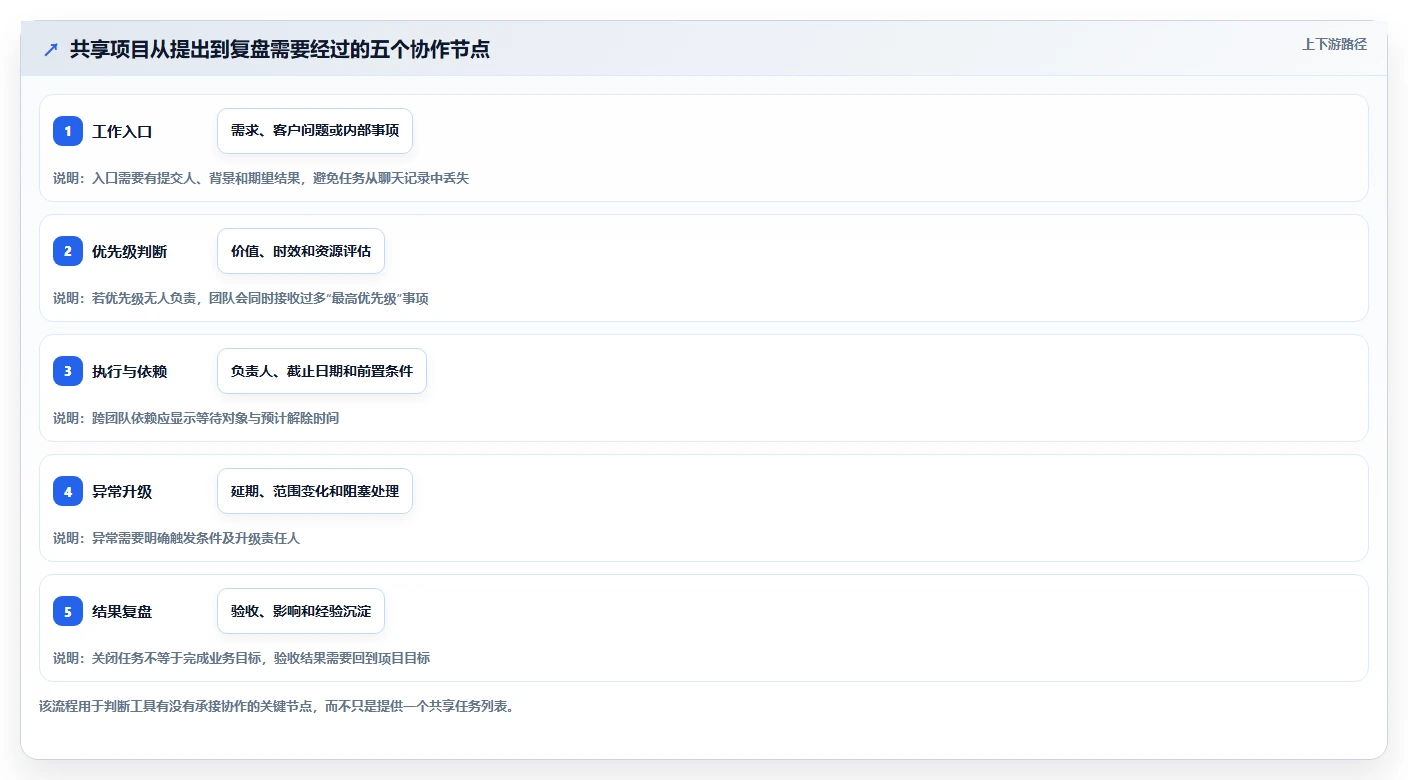Click the note 跨团队依赖应显示等待对象

(196, 418)
